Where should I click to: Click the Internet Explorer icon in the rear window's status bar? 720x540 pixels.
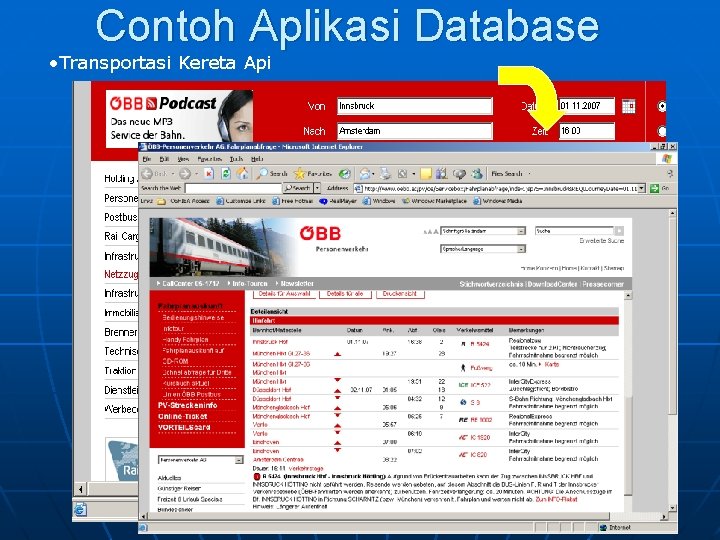point(80,509)
